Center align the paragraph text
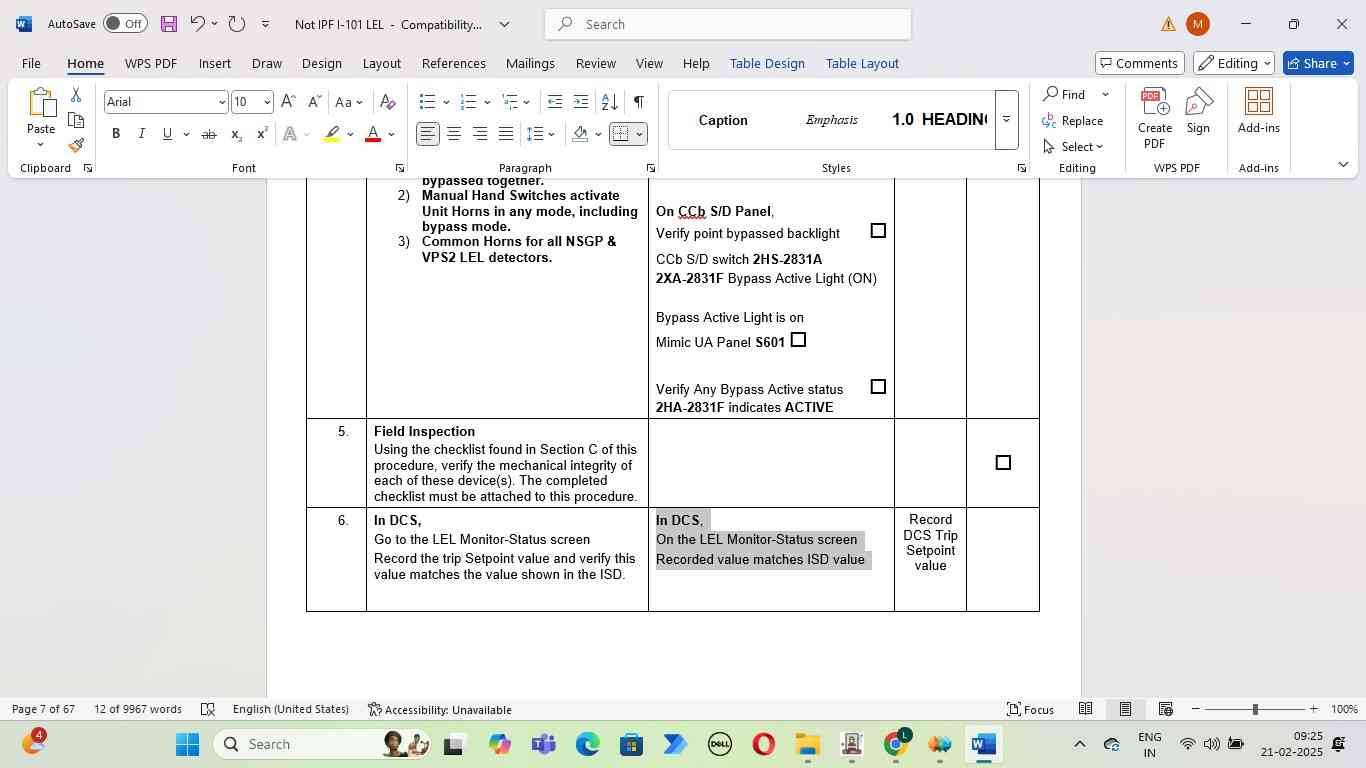The height and width of the screenshot is (768, 1366). click(x=454, y=134)
